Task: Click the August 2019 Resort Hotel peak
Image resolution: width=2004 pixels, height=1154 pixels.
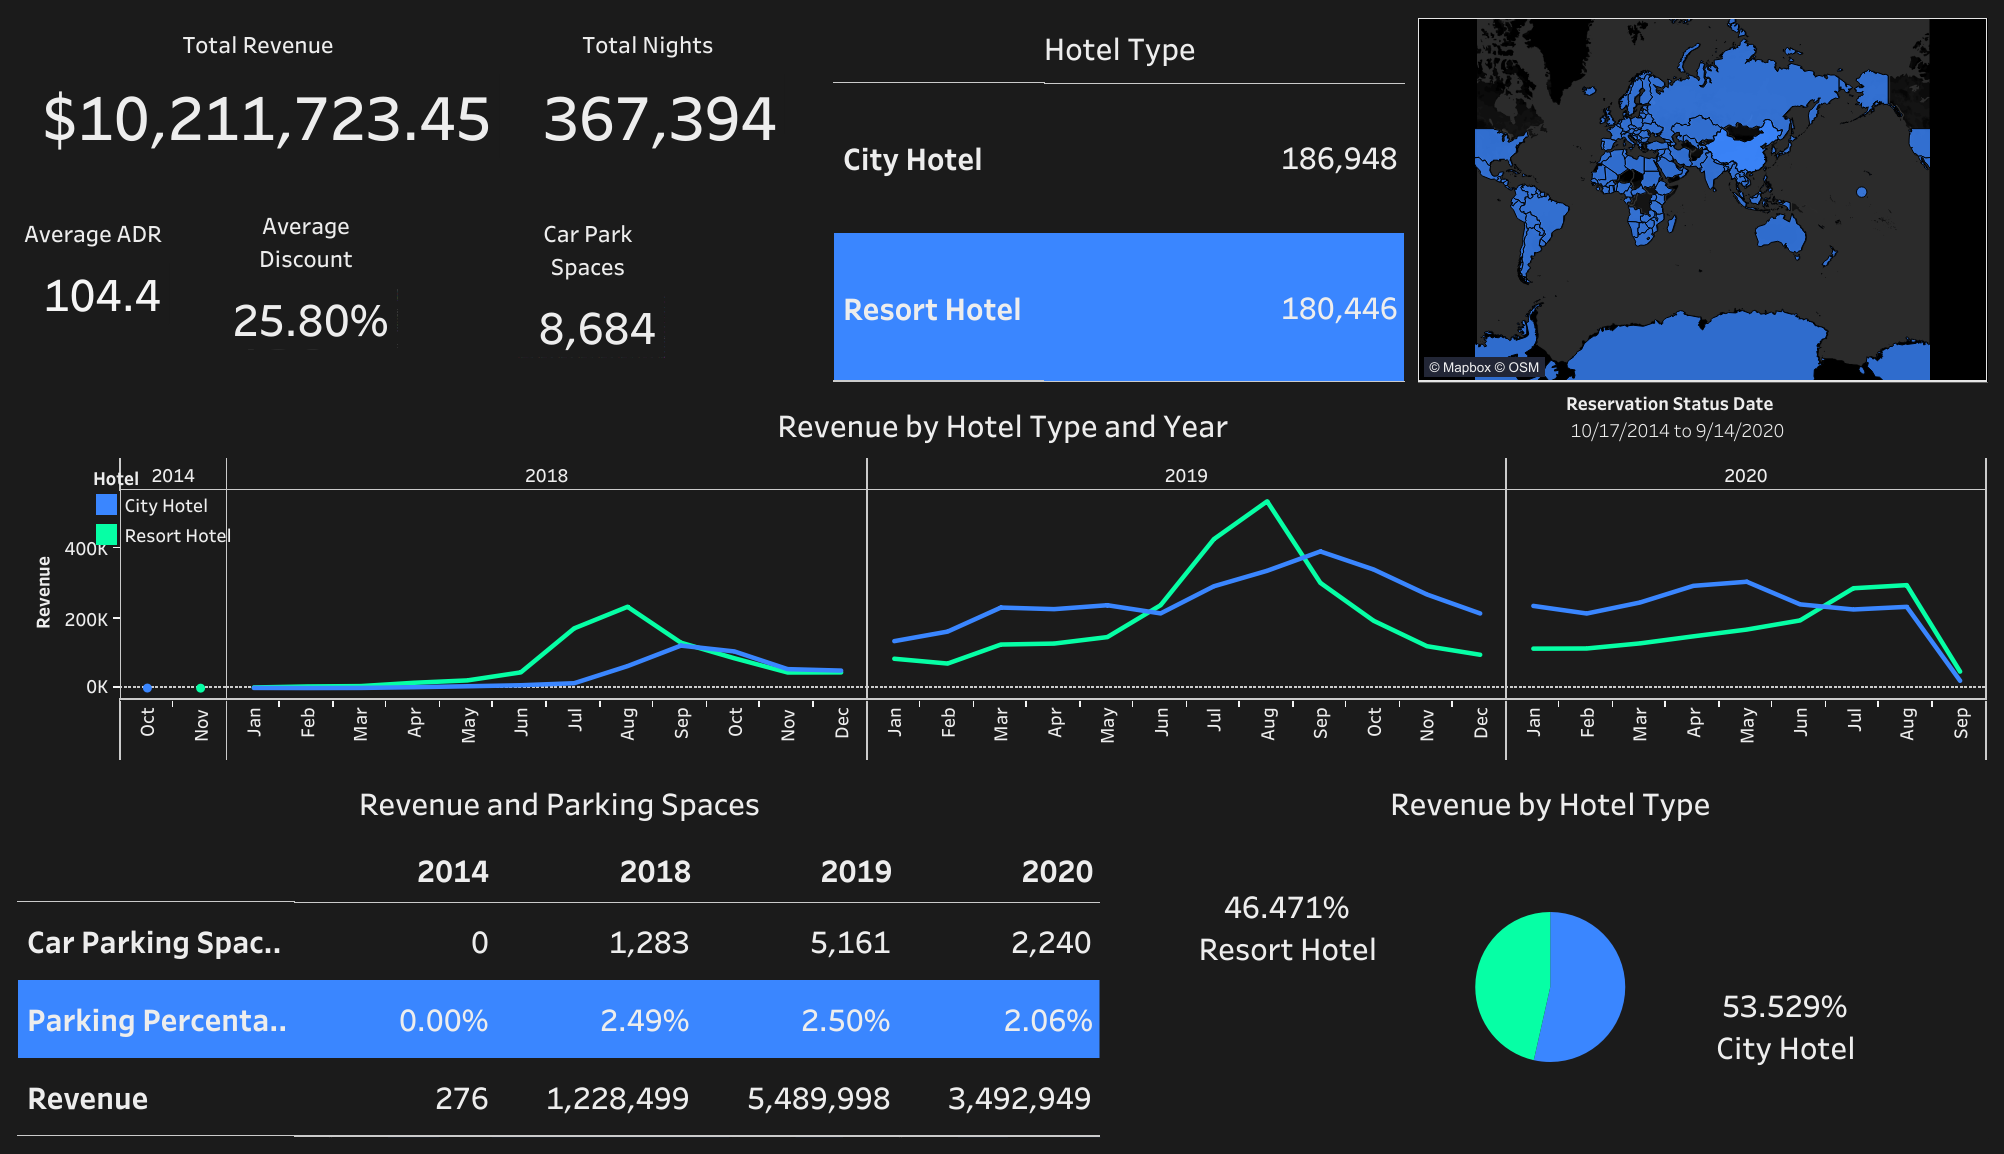Action: 1267,502
